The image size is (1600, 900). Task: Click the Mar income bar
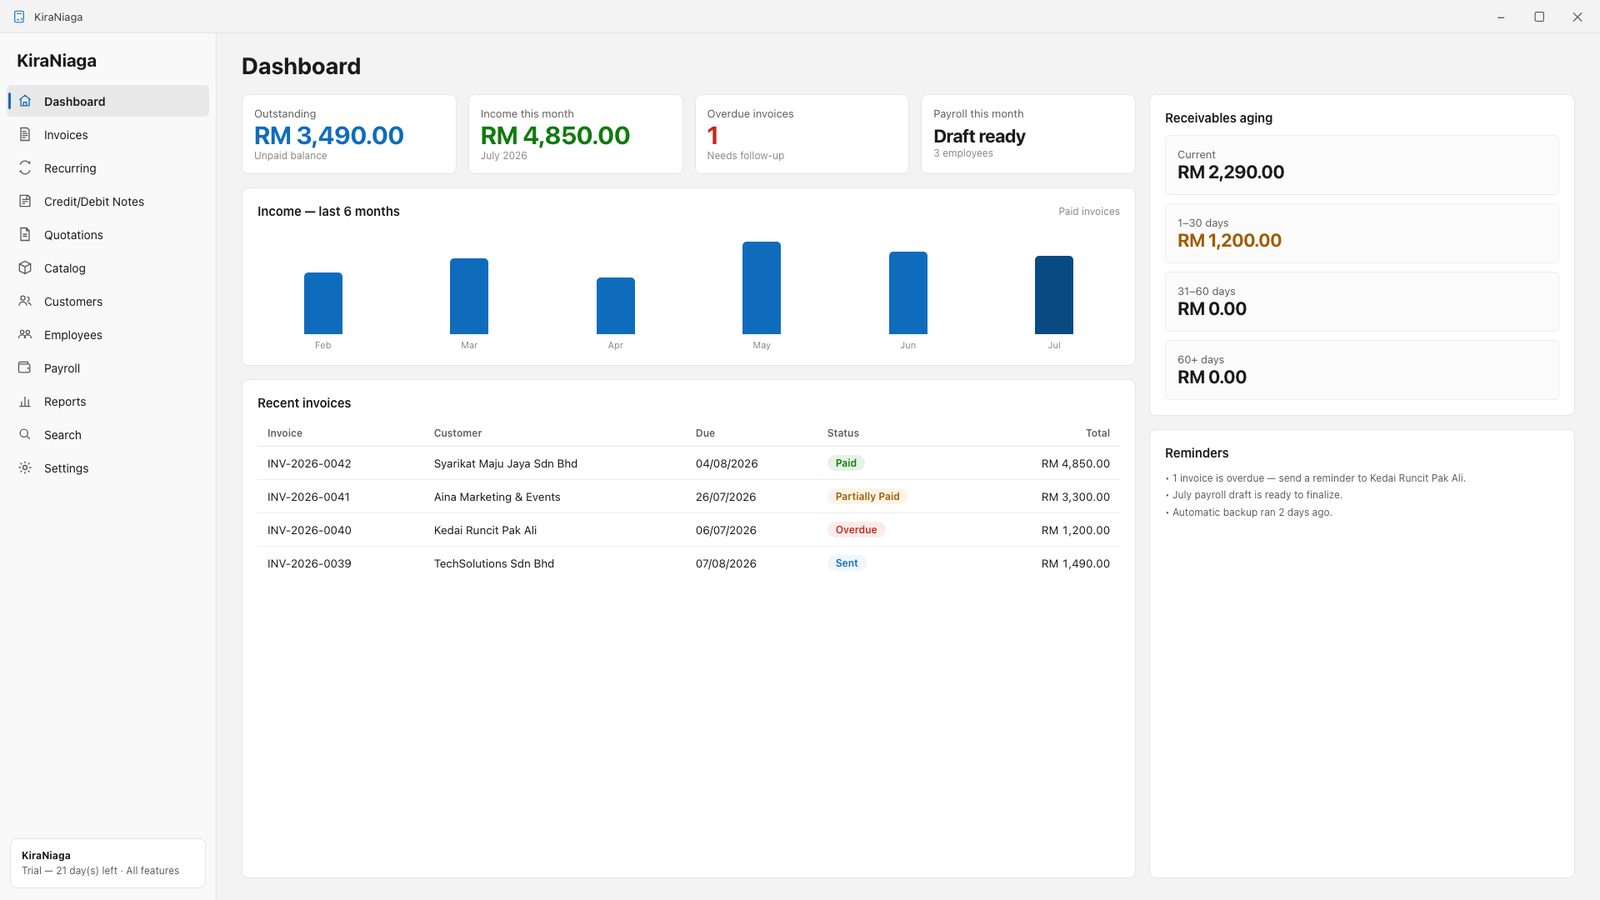(469, 296)
